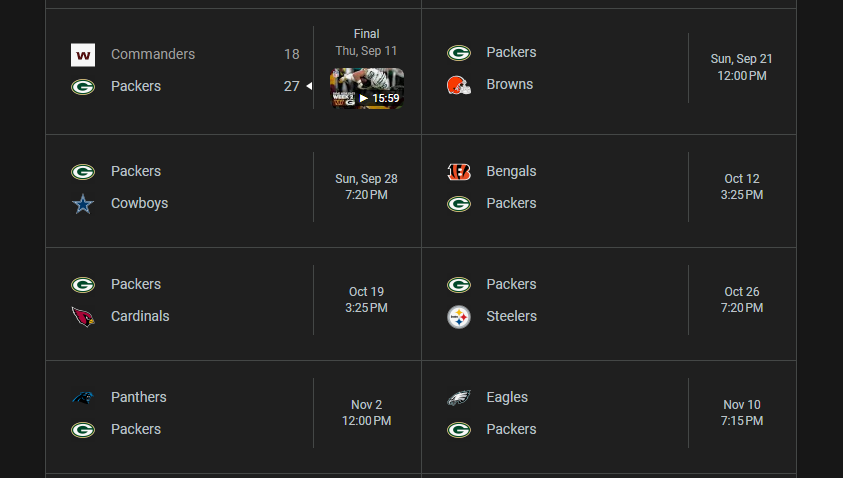Click the Packers final score of 27
Screen dimensions: 843x478
[291, 86]
